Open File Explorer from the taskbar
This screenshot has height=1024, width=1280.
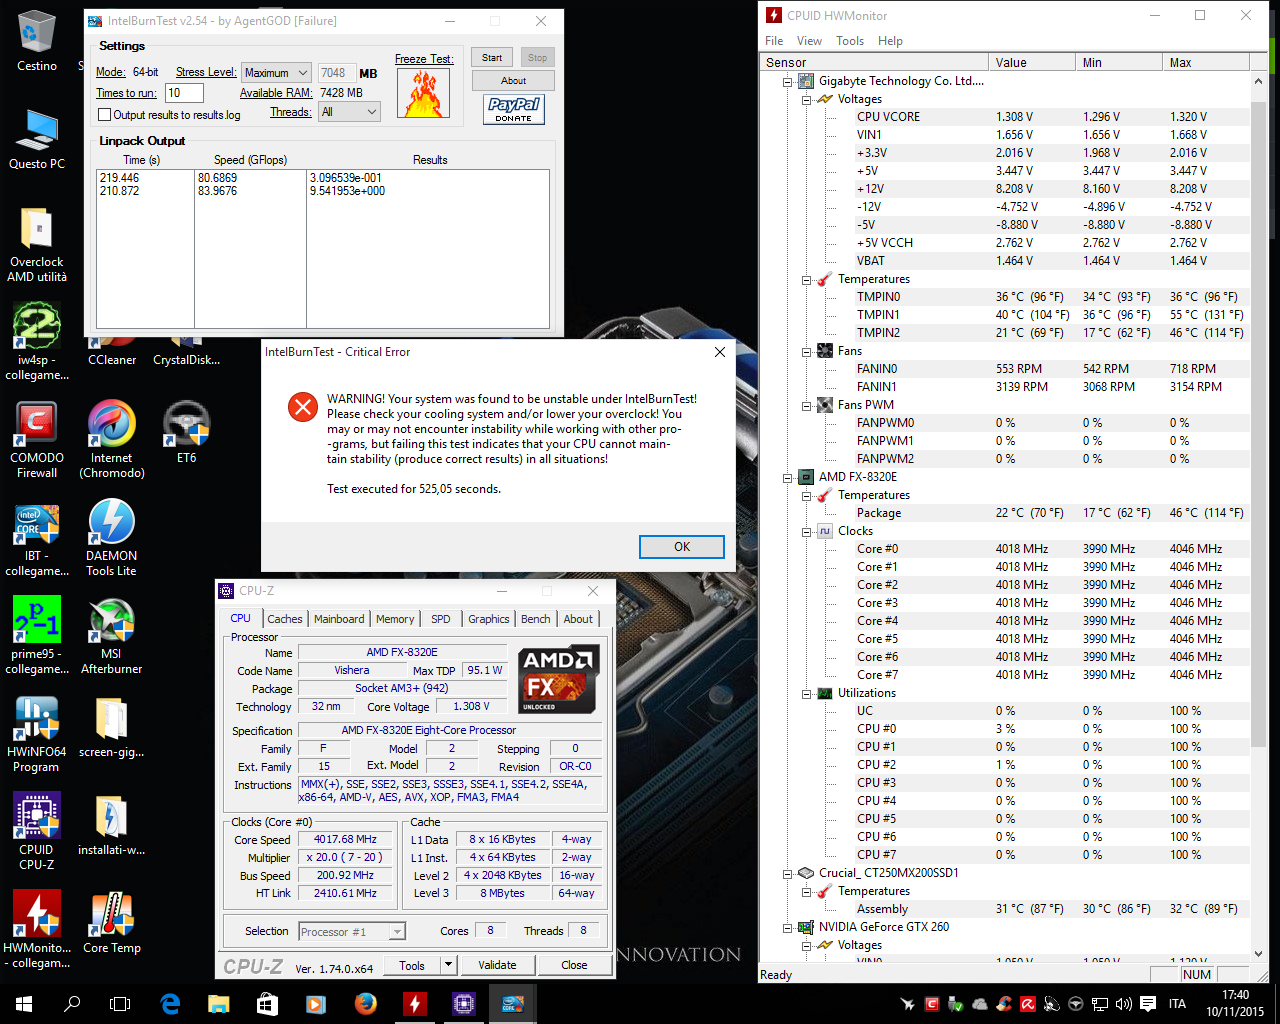coord(219,1004)
